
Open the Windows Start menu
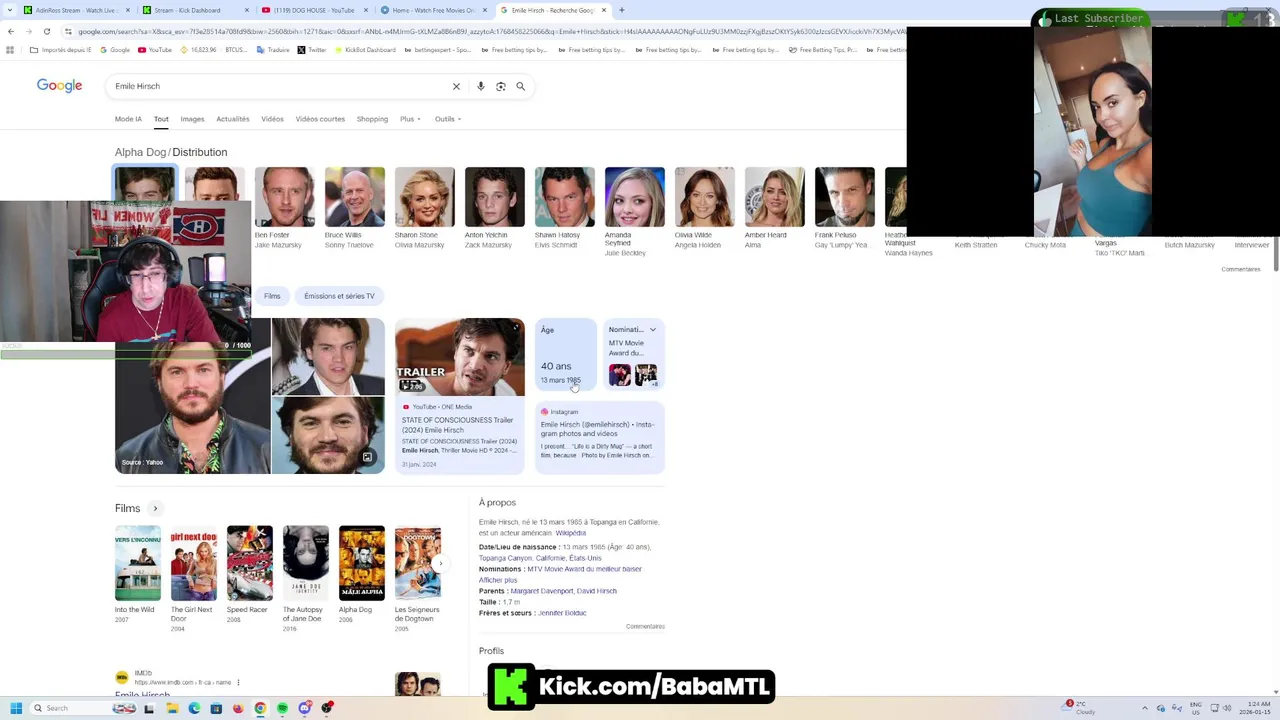[16, 708]
